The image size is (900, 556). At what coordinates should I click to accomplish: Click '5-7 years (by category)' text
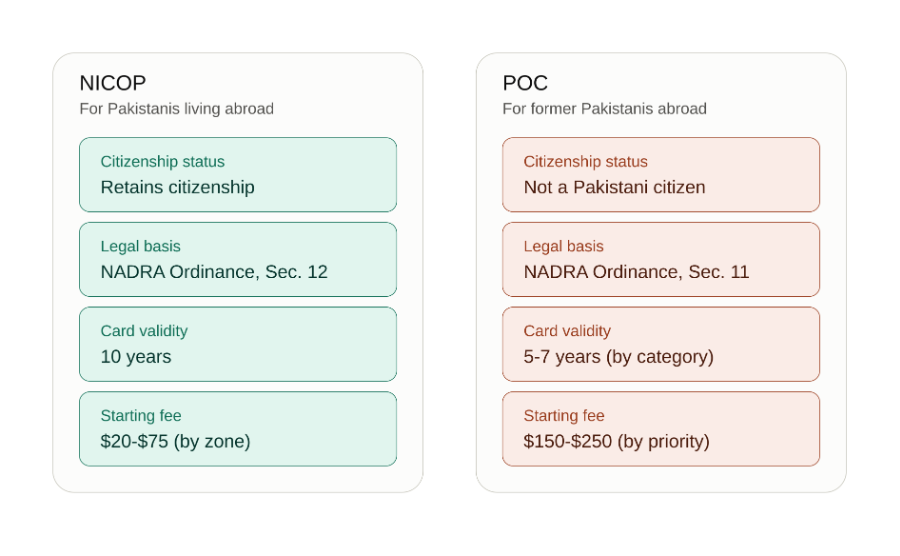point(619,357)
